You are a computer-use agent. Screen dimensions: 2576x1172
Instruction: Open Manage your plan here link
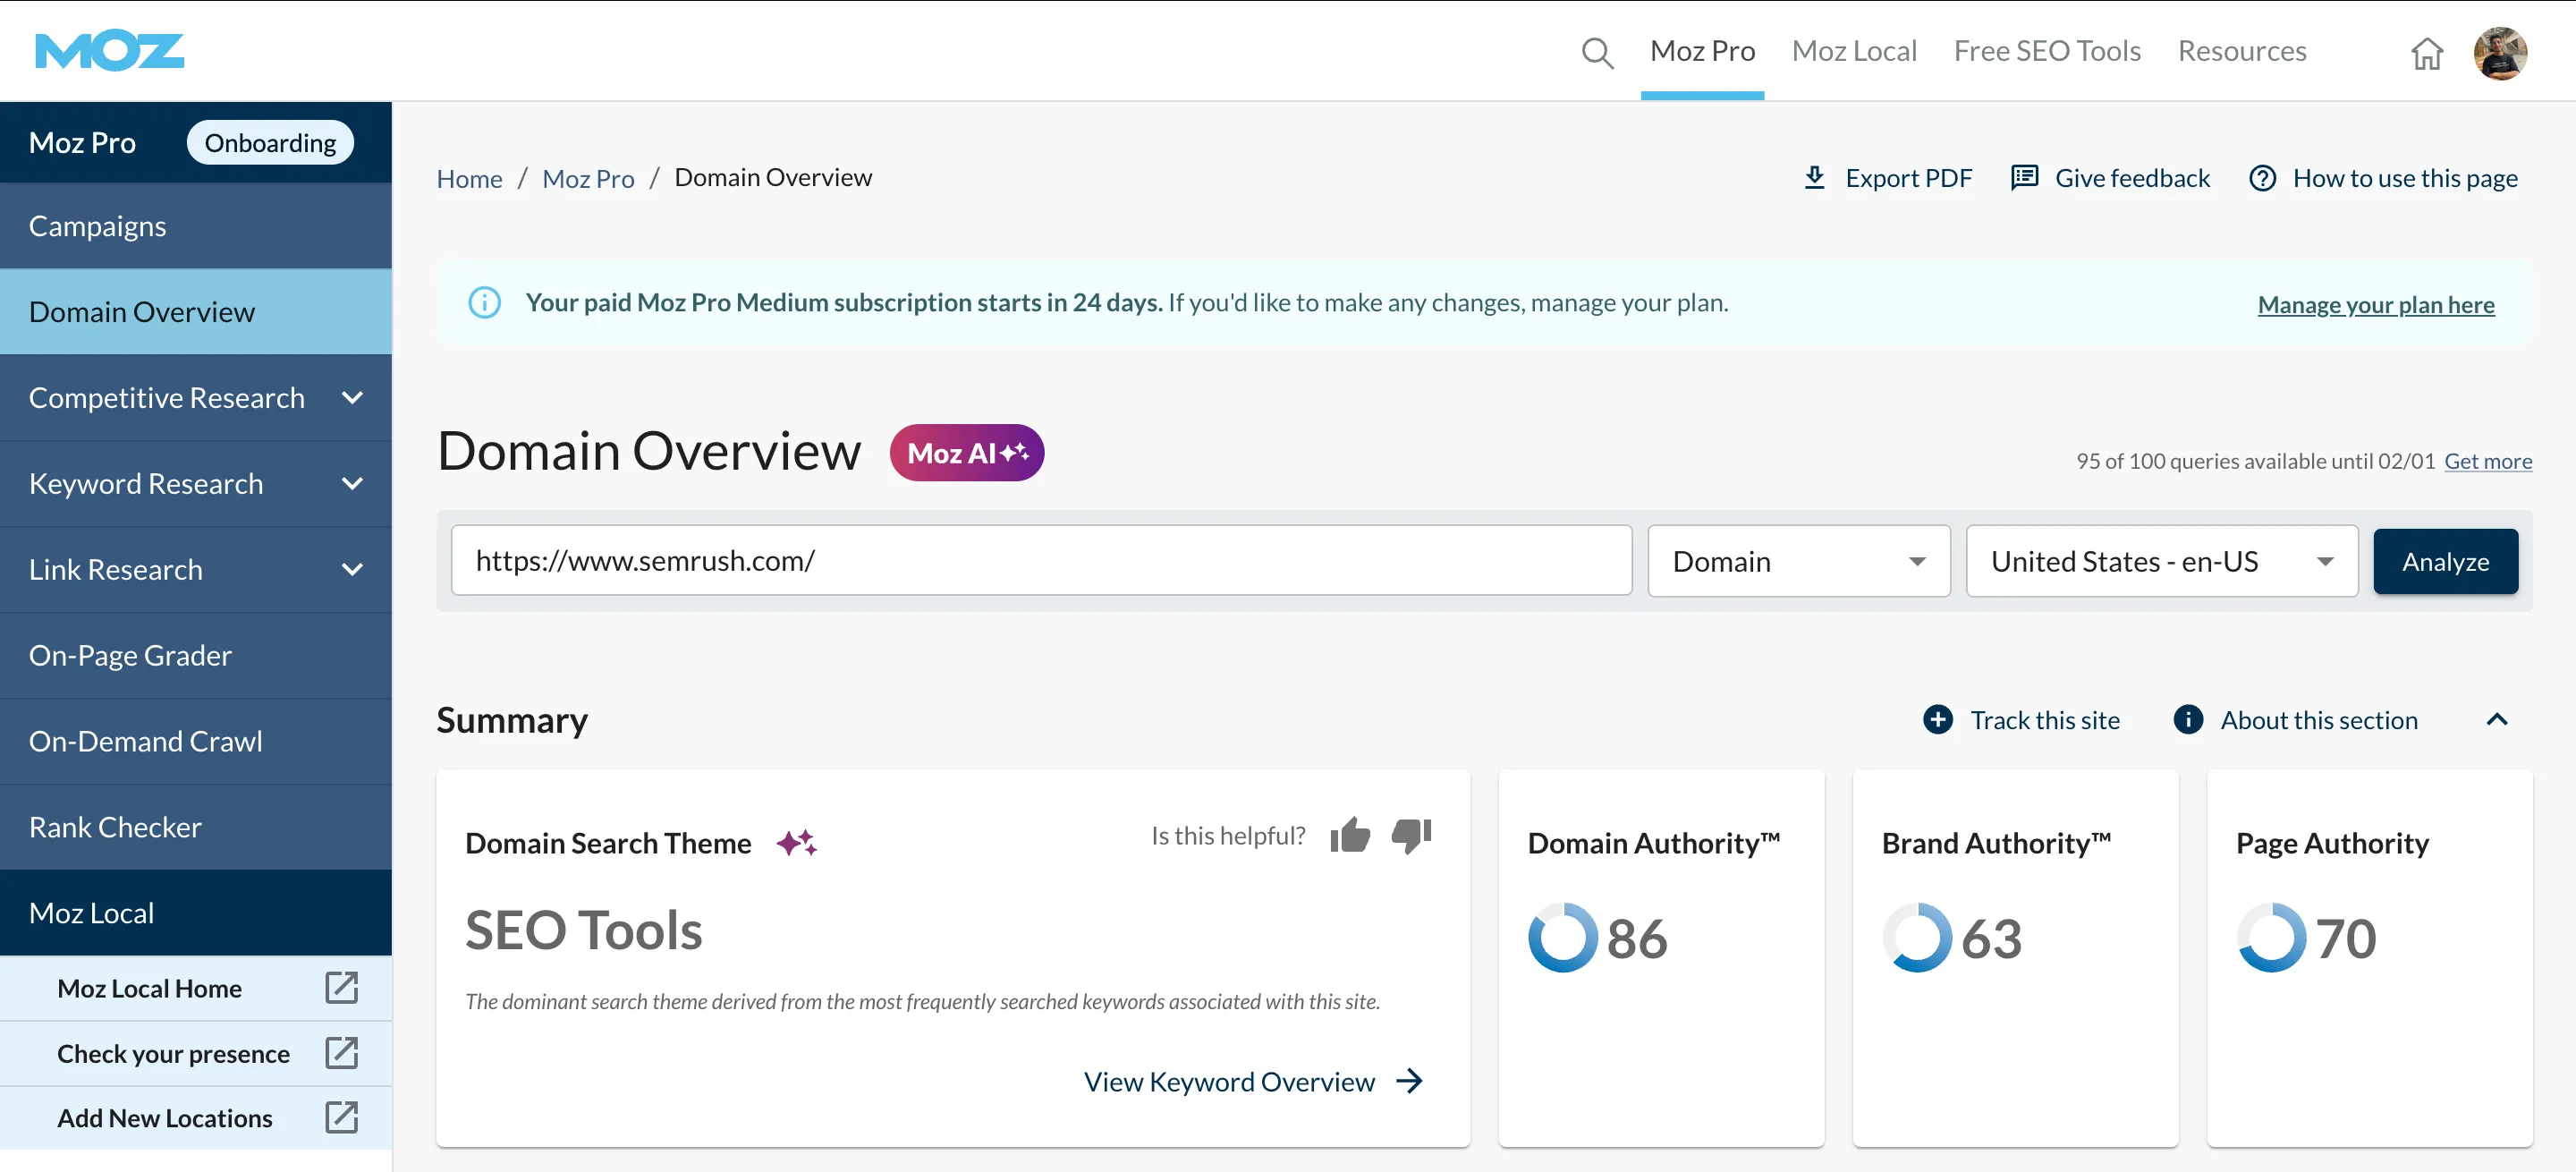(x=2376, y=304)
